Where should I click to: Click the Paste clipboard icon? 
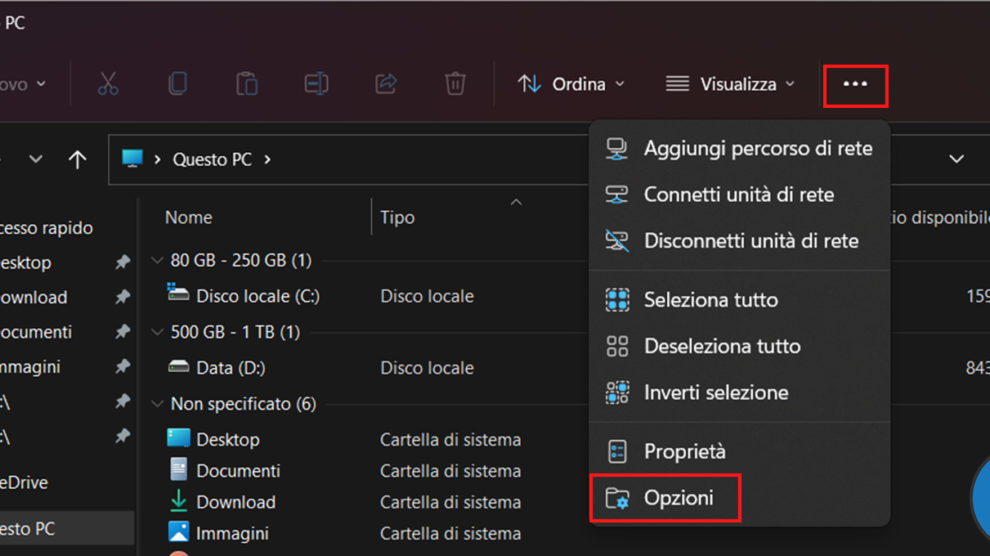click(x=247, y=84)
